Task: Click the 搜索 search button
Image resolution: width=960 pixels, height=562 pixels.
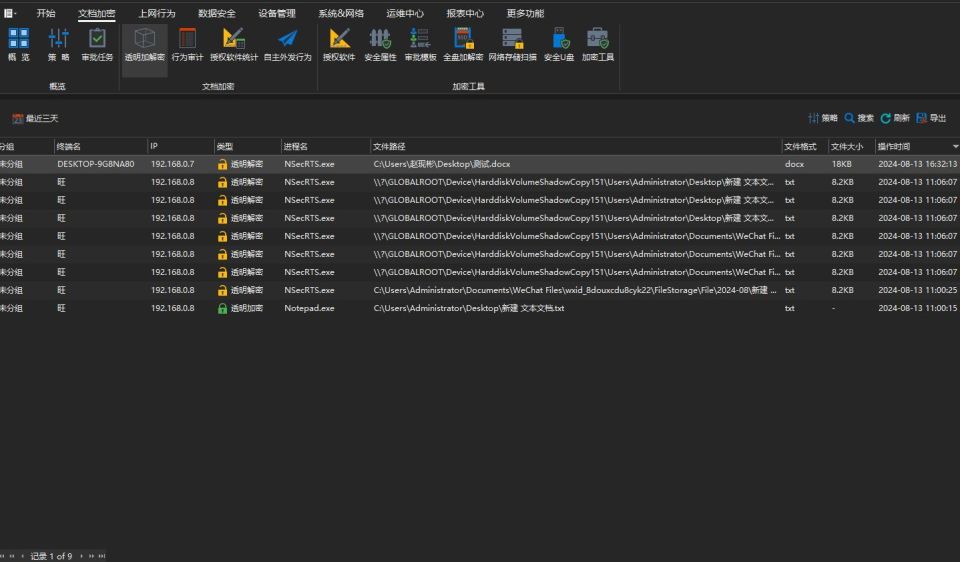Action: click(x=859, y=118)
